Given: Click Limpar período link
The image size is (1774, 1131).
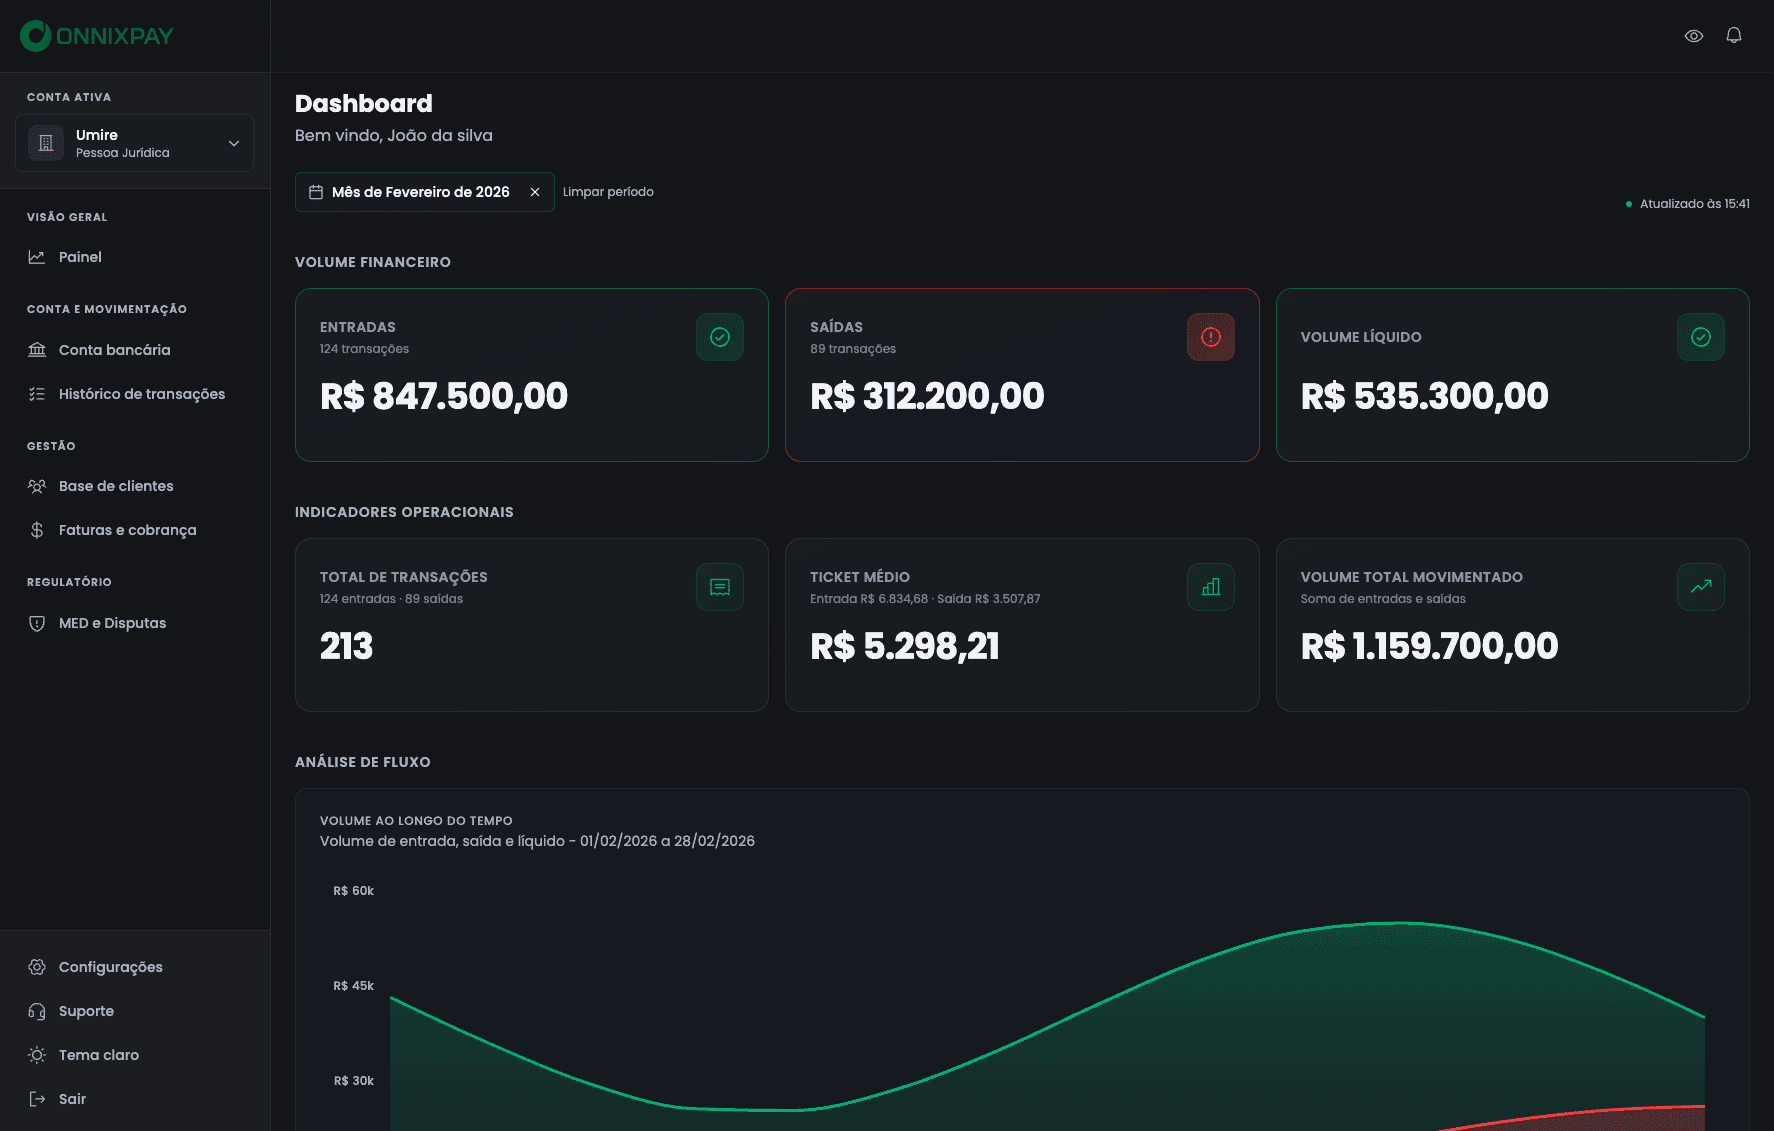Looking at the screenshot, I should 608,192.
